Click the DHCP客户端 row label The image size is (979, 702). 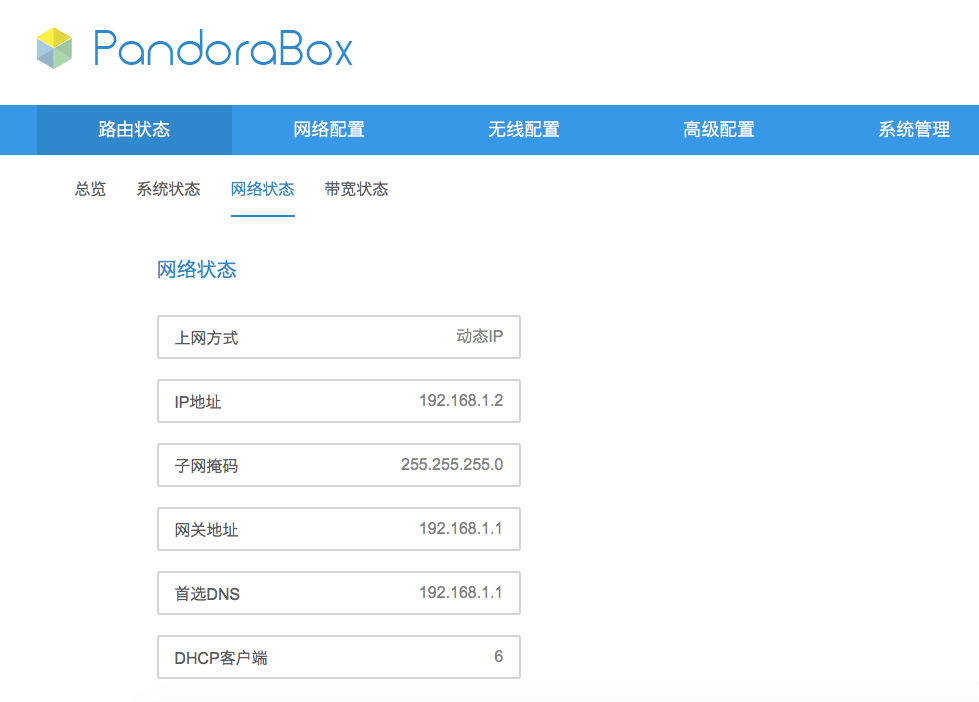click(x=221, y=658)
